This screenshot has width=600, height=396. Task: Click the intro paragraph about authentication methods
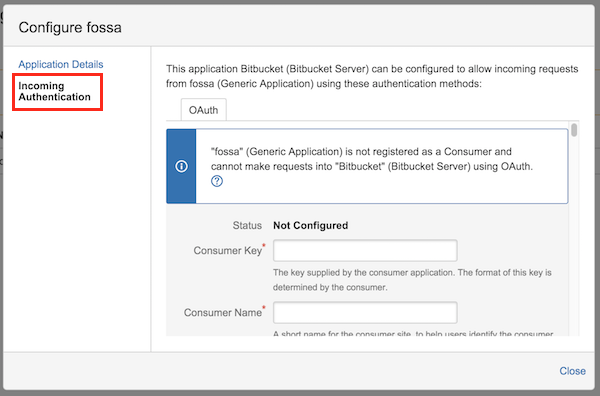pyautogui.click(x=372, y=76)
